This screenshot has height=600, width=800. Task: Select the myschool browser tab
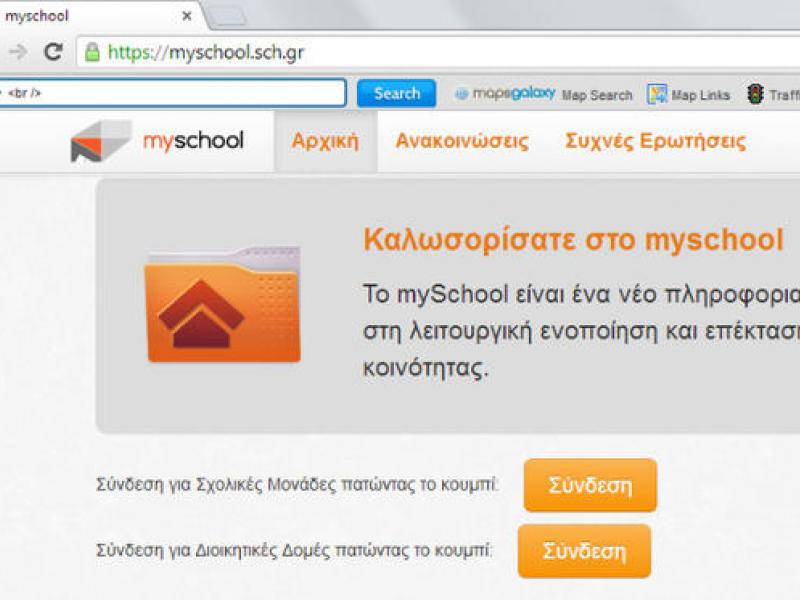[80, 15]
